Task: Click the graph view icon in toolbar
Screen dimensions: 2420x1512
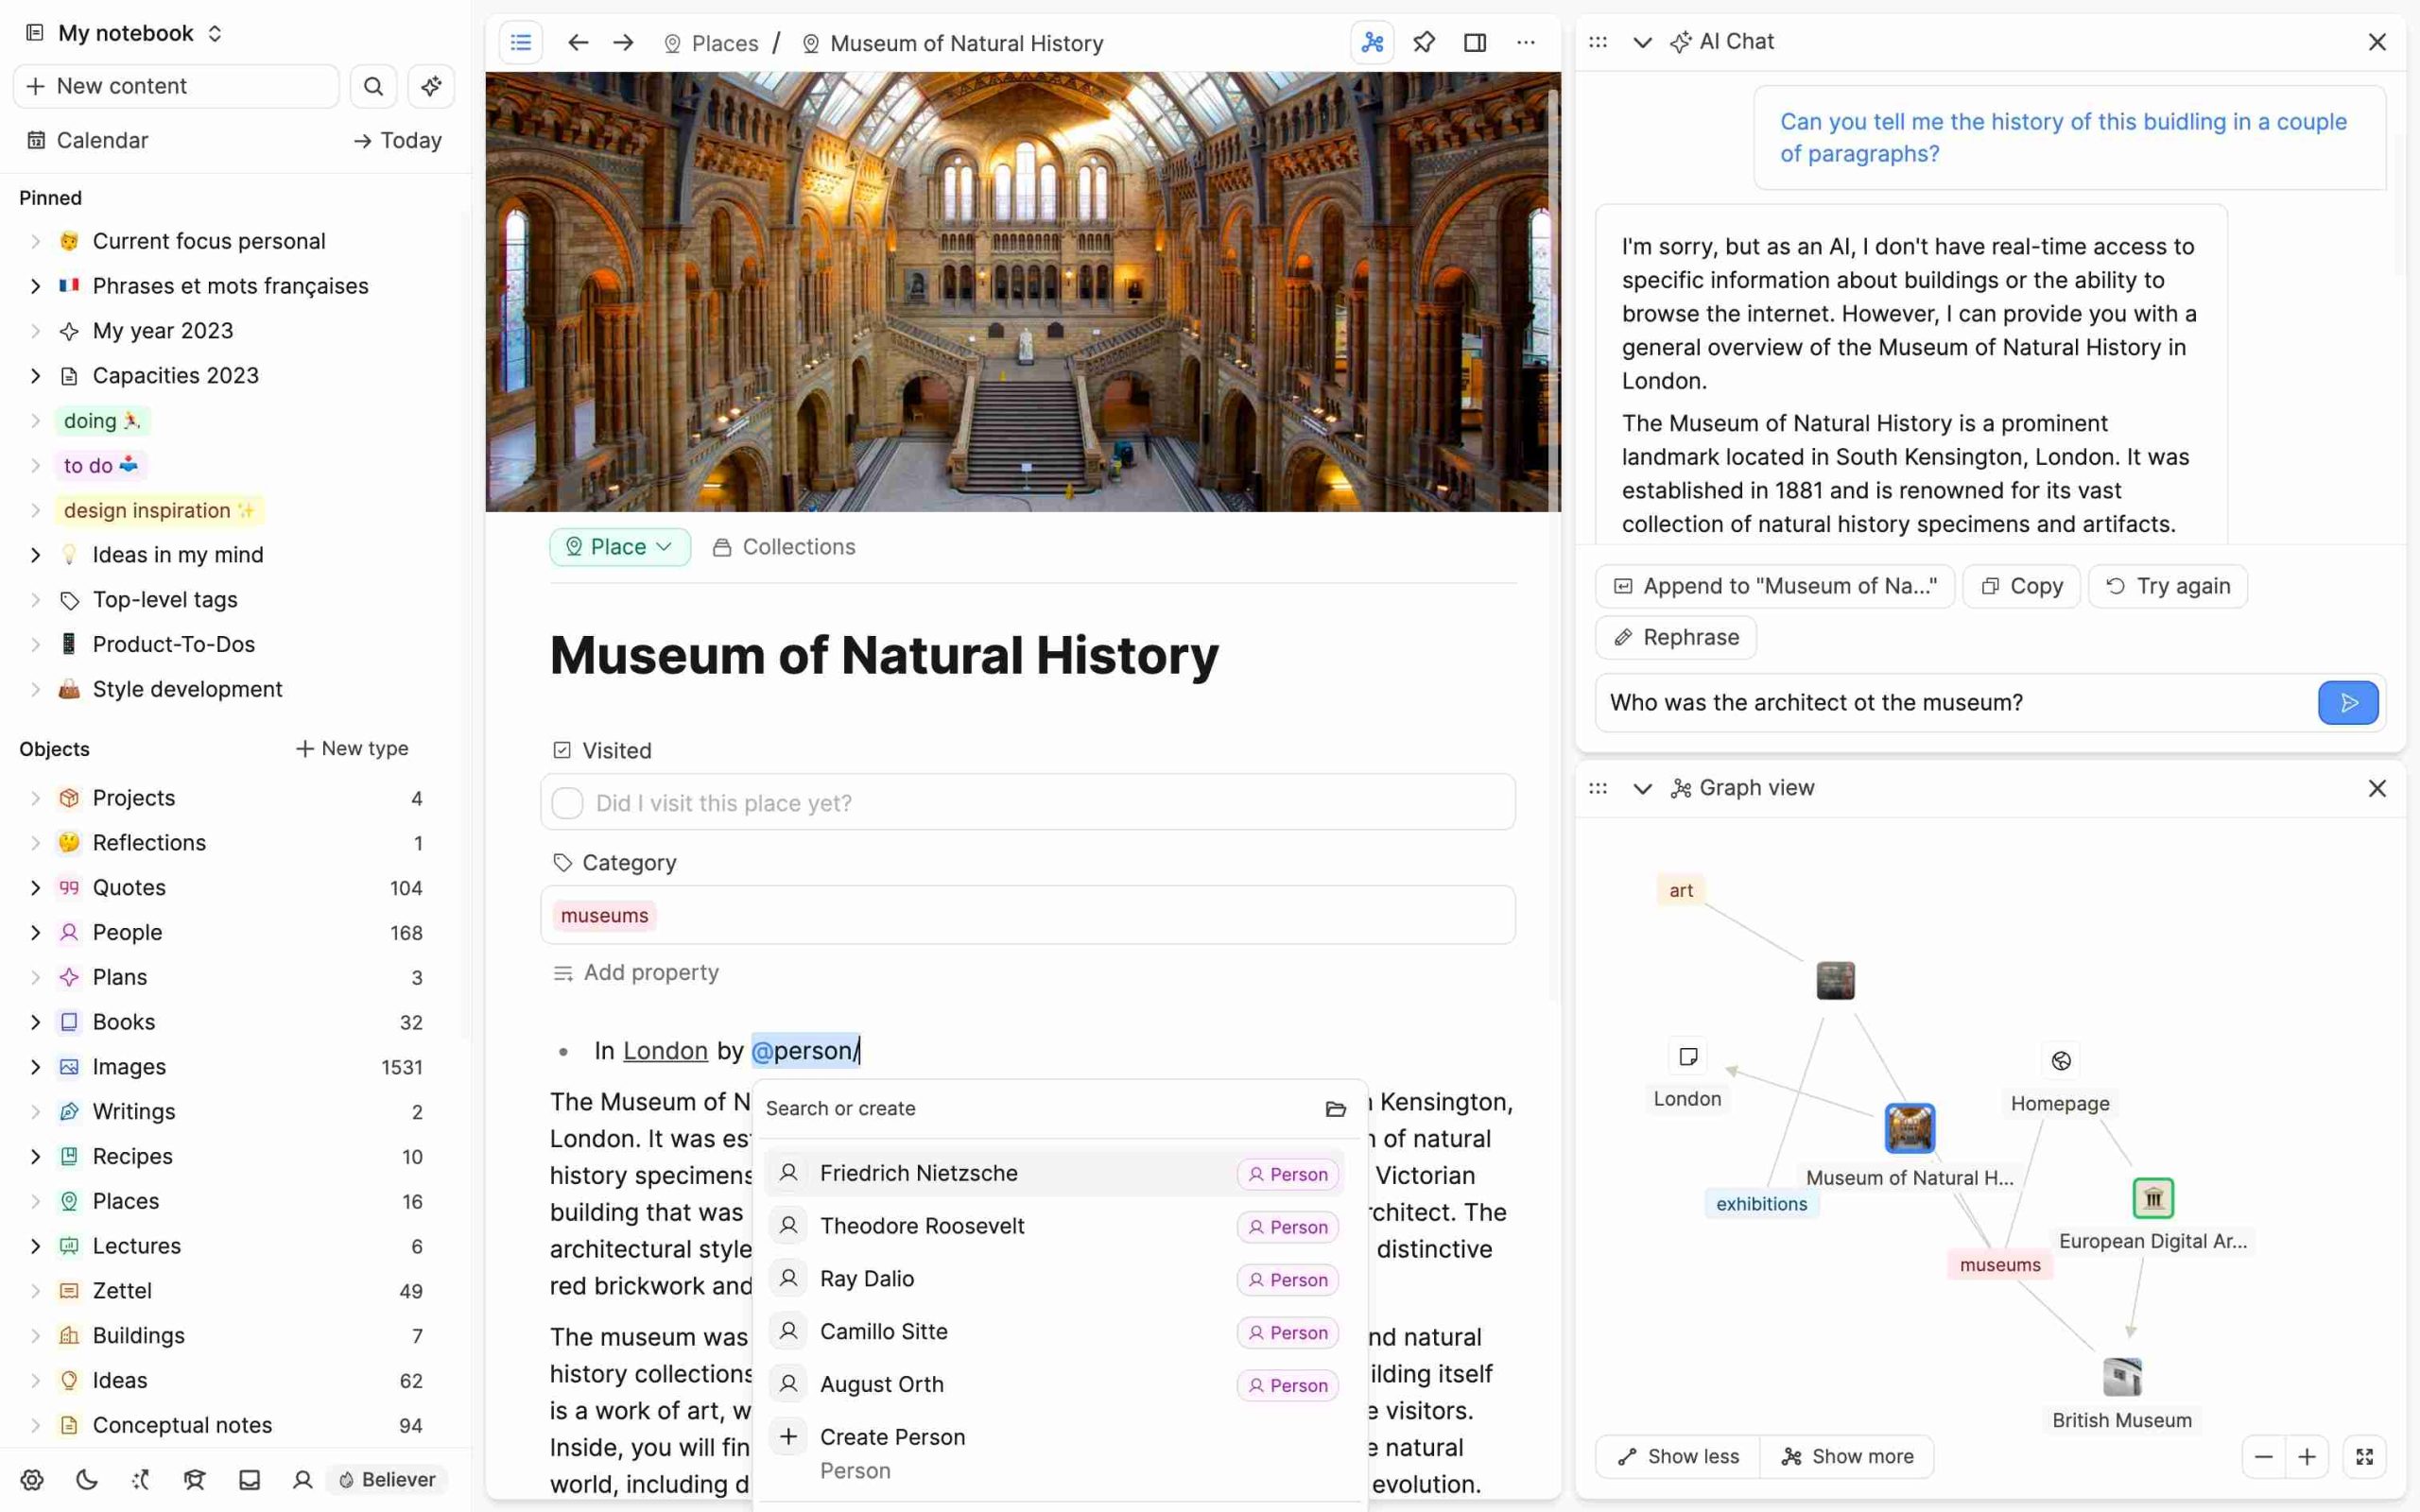Action: (1372, 42)
